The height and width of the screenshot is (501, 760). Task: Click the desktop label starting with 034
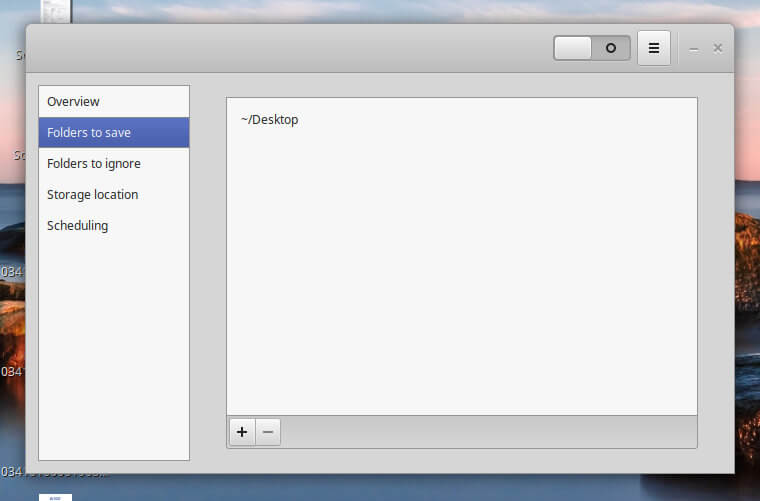point(11,272)
